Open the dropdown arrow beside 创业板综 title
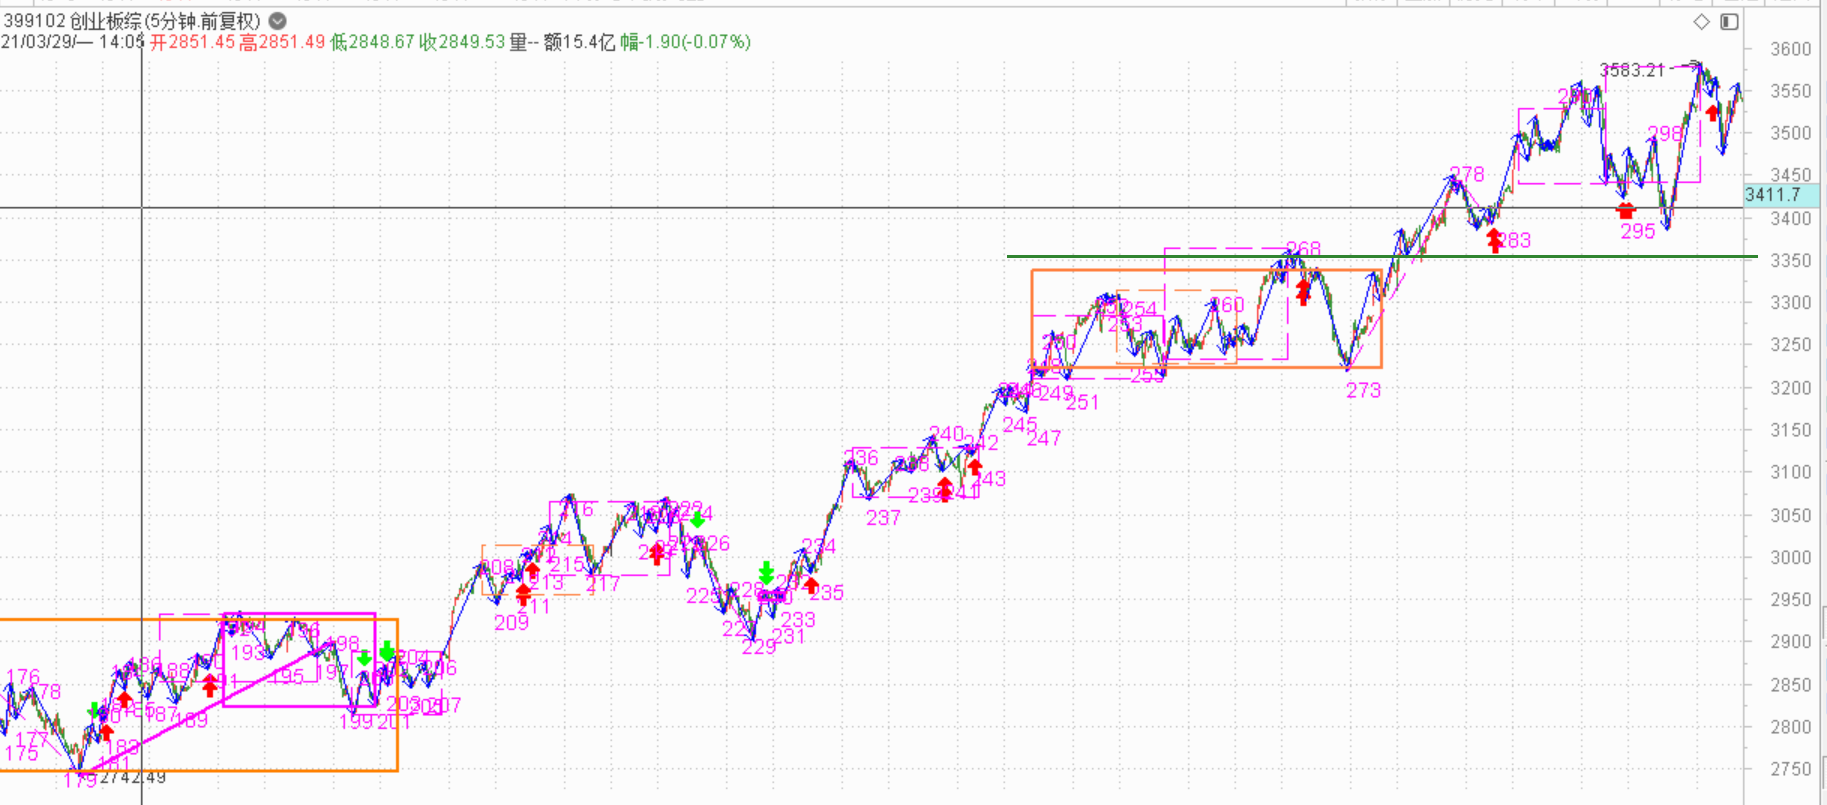The width and height of the screenshot is (1827, 805). click(x=278, y=21)
